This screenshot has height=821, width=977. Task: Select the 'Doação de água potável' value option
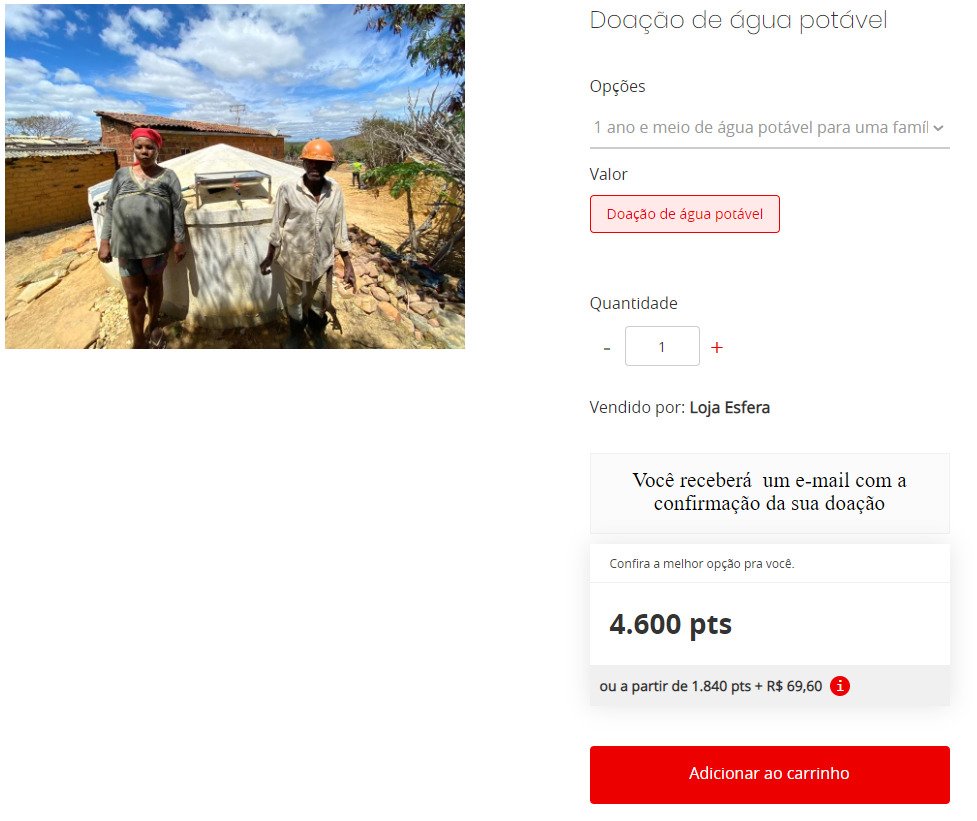pos(684,214)
